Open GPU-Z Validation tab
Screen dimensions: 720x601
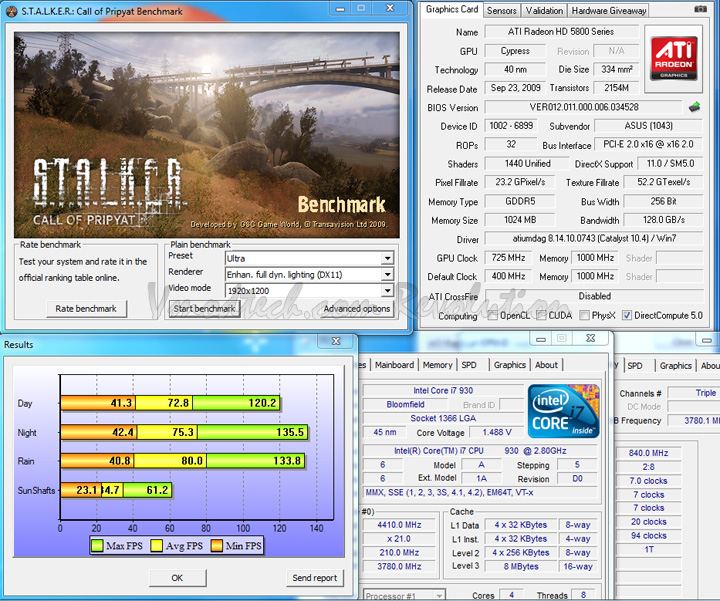[x=544, y=11]
